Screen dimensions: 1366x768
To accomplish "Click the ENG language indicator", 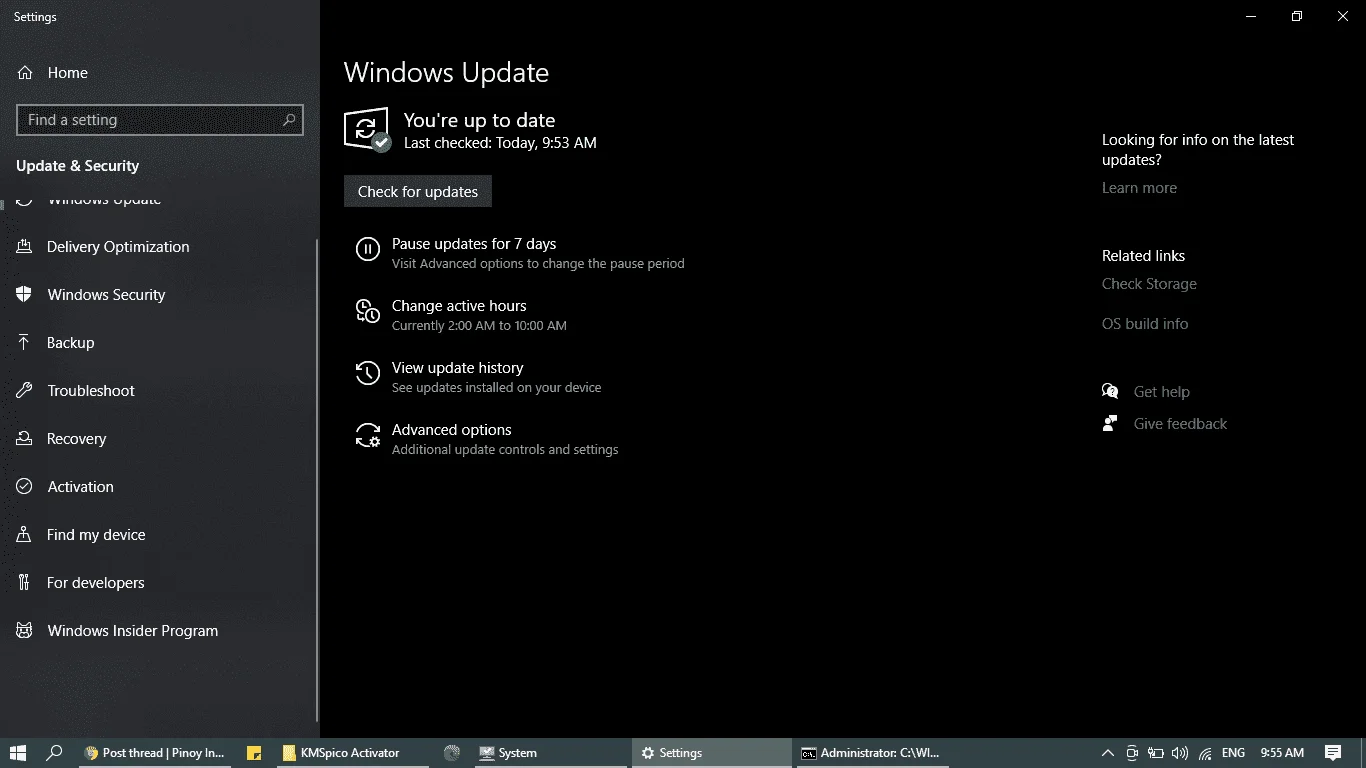I will 1233,753.
